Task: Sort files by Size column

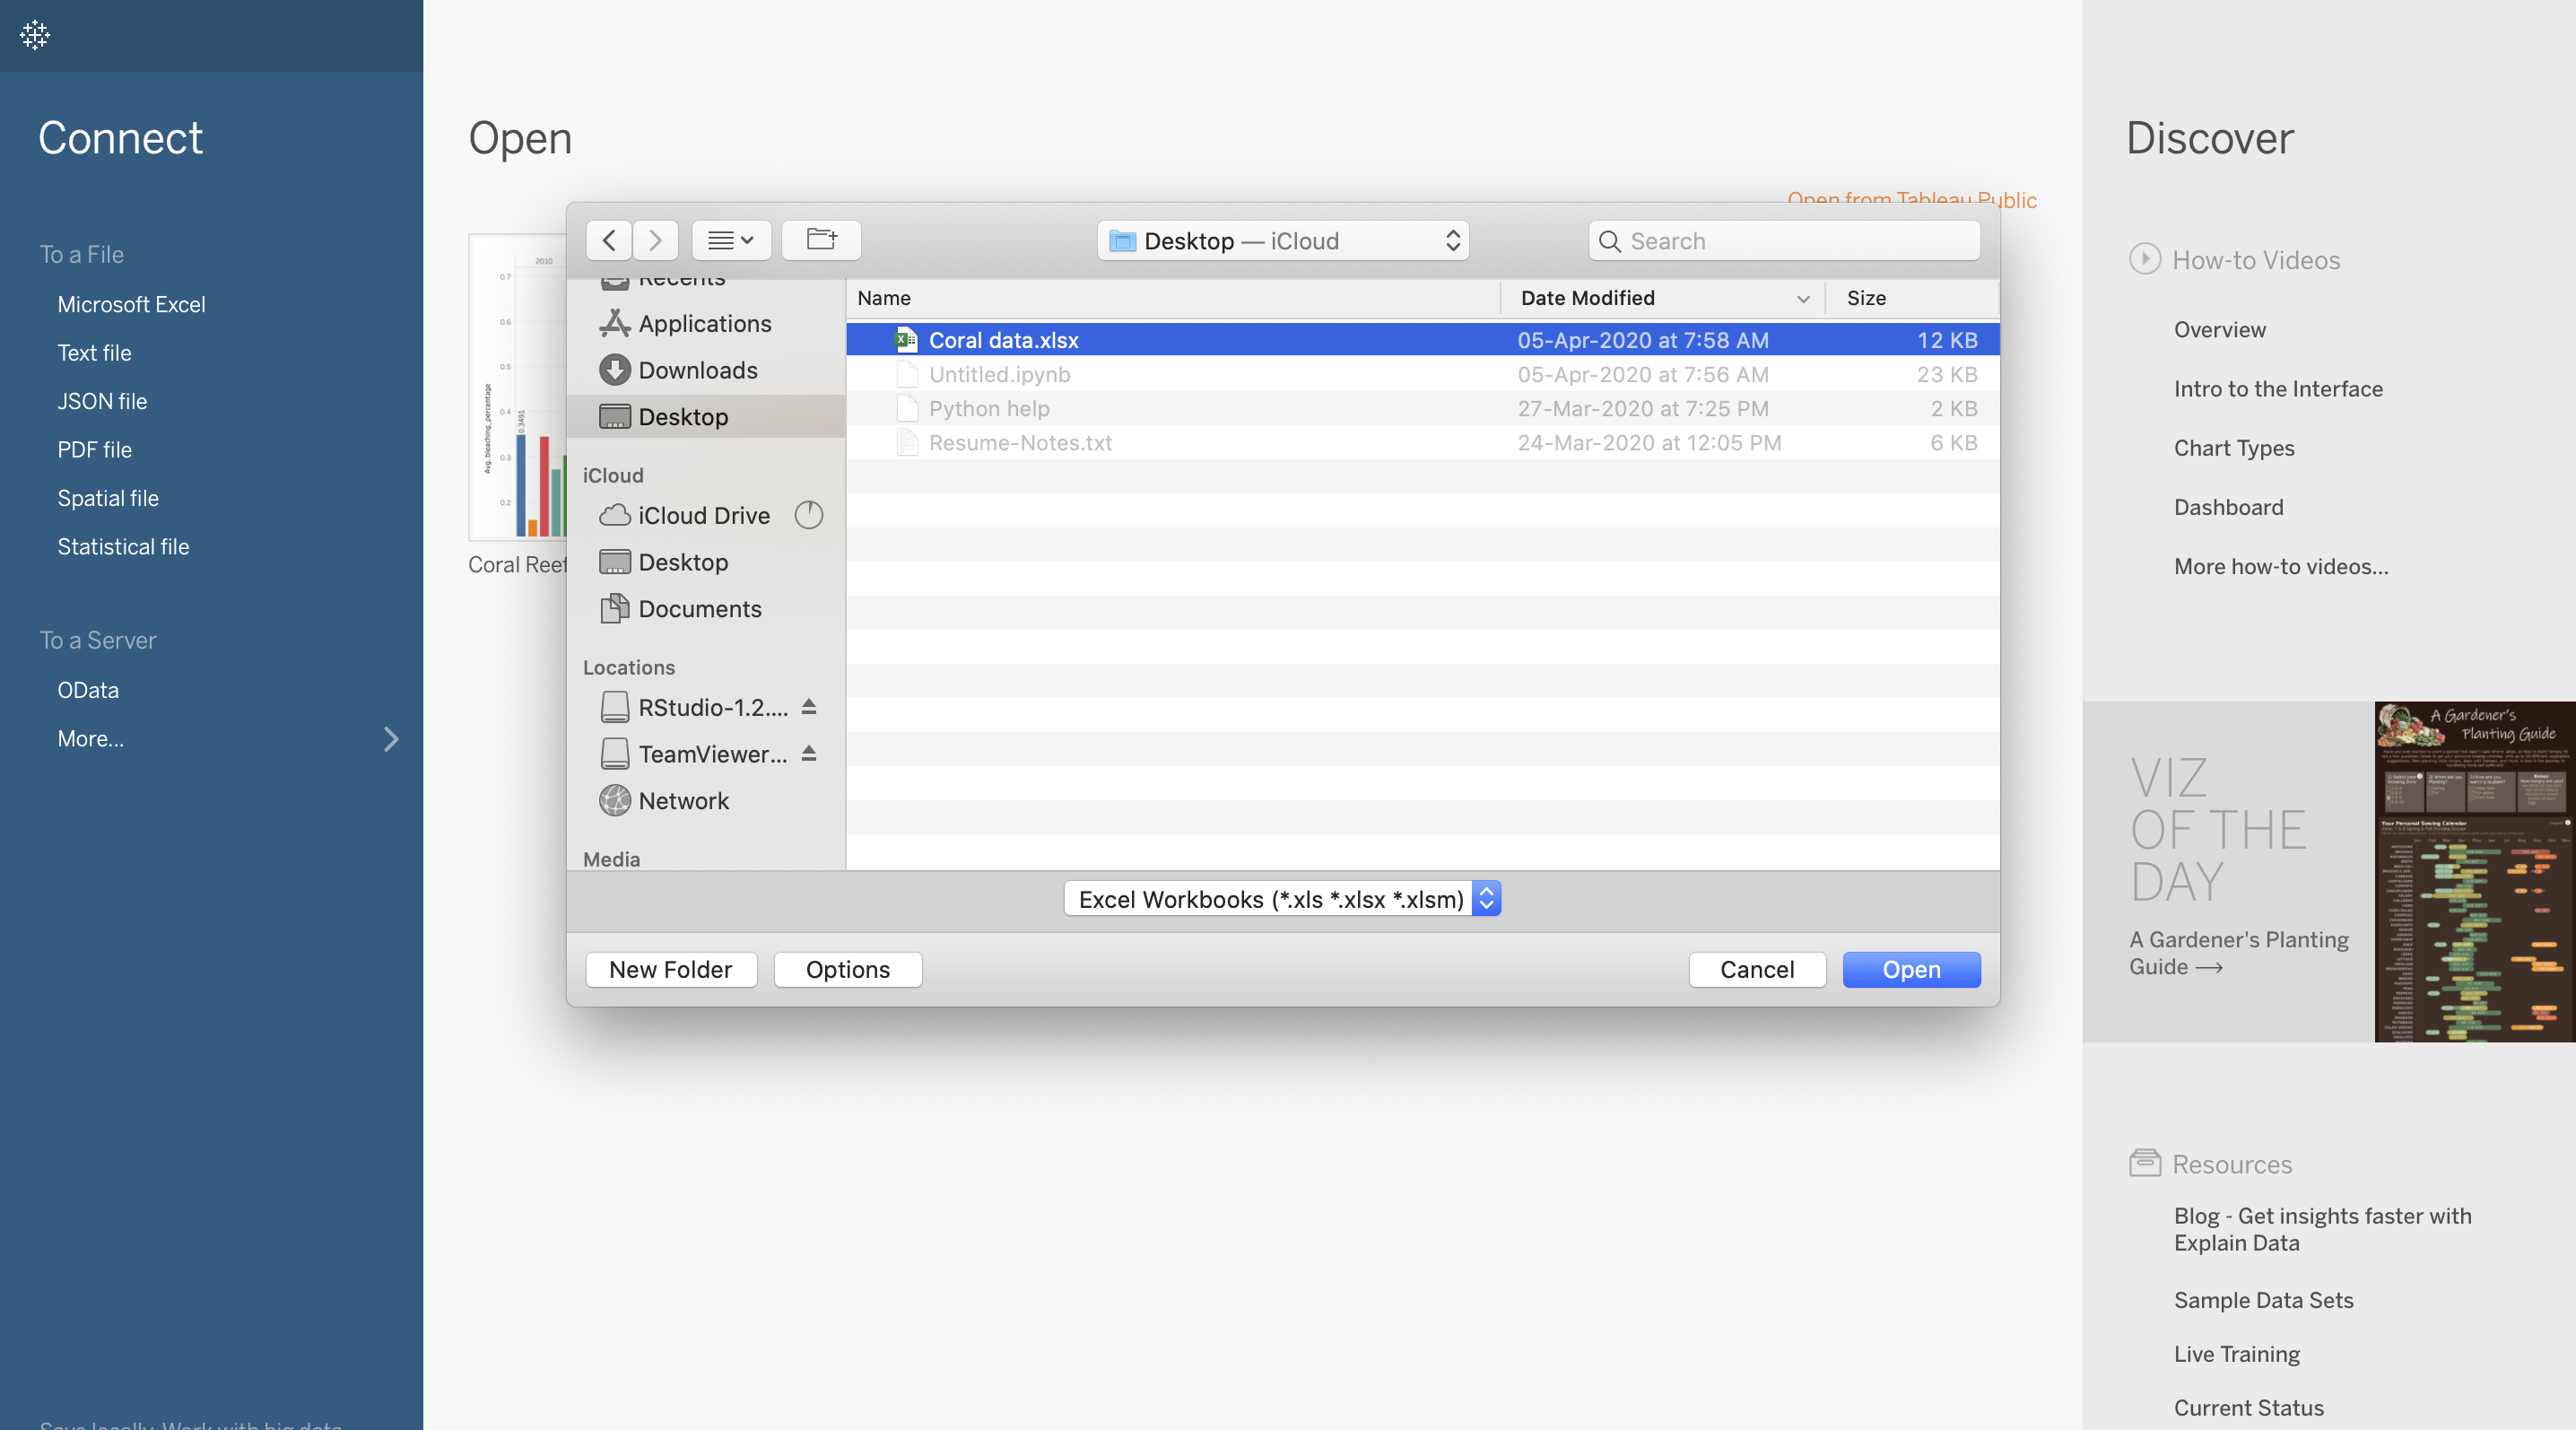Action: (x=1912, y=298)
